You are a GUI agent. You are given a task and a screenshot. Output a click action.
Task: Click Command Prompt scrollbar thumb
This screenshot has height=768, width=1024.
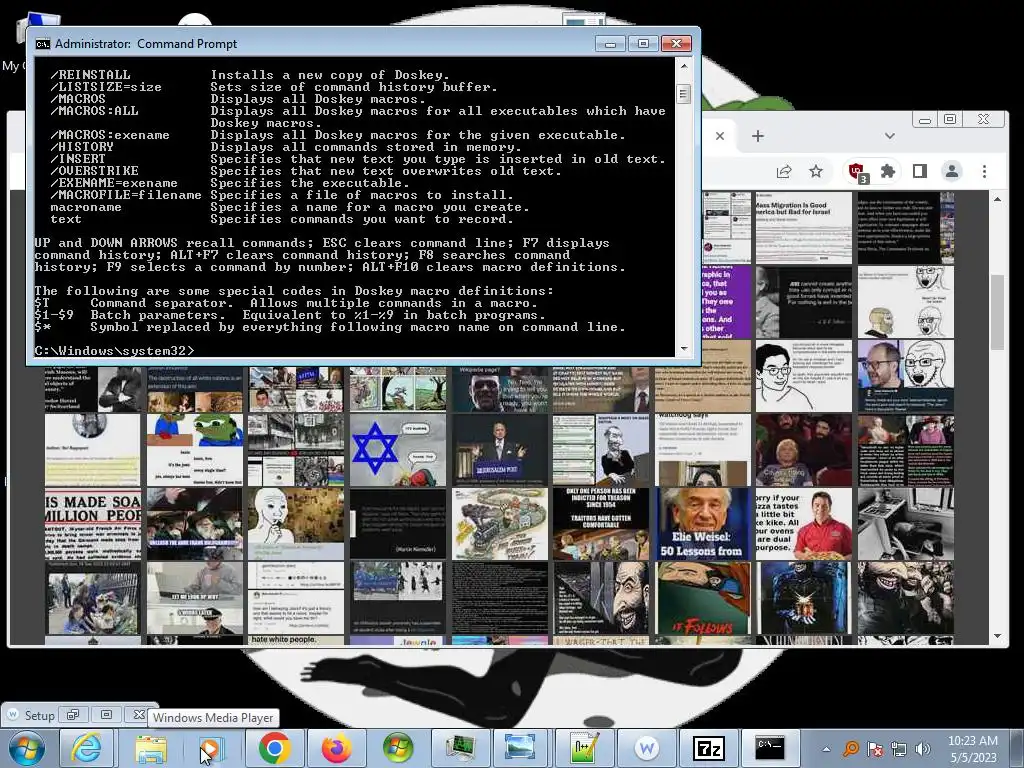coord(684,94)
